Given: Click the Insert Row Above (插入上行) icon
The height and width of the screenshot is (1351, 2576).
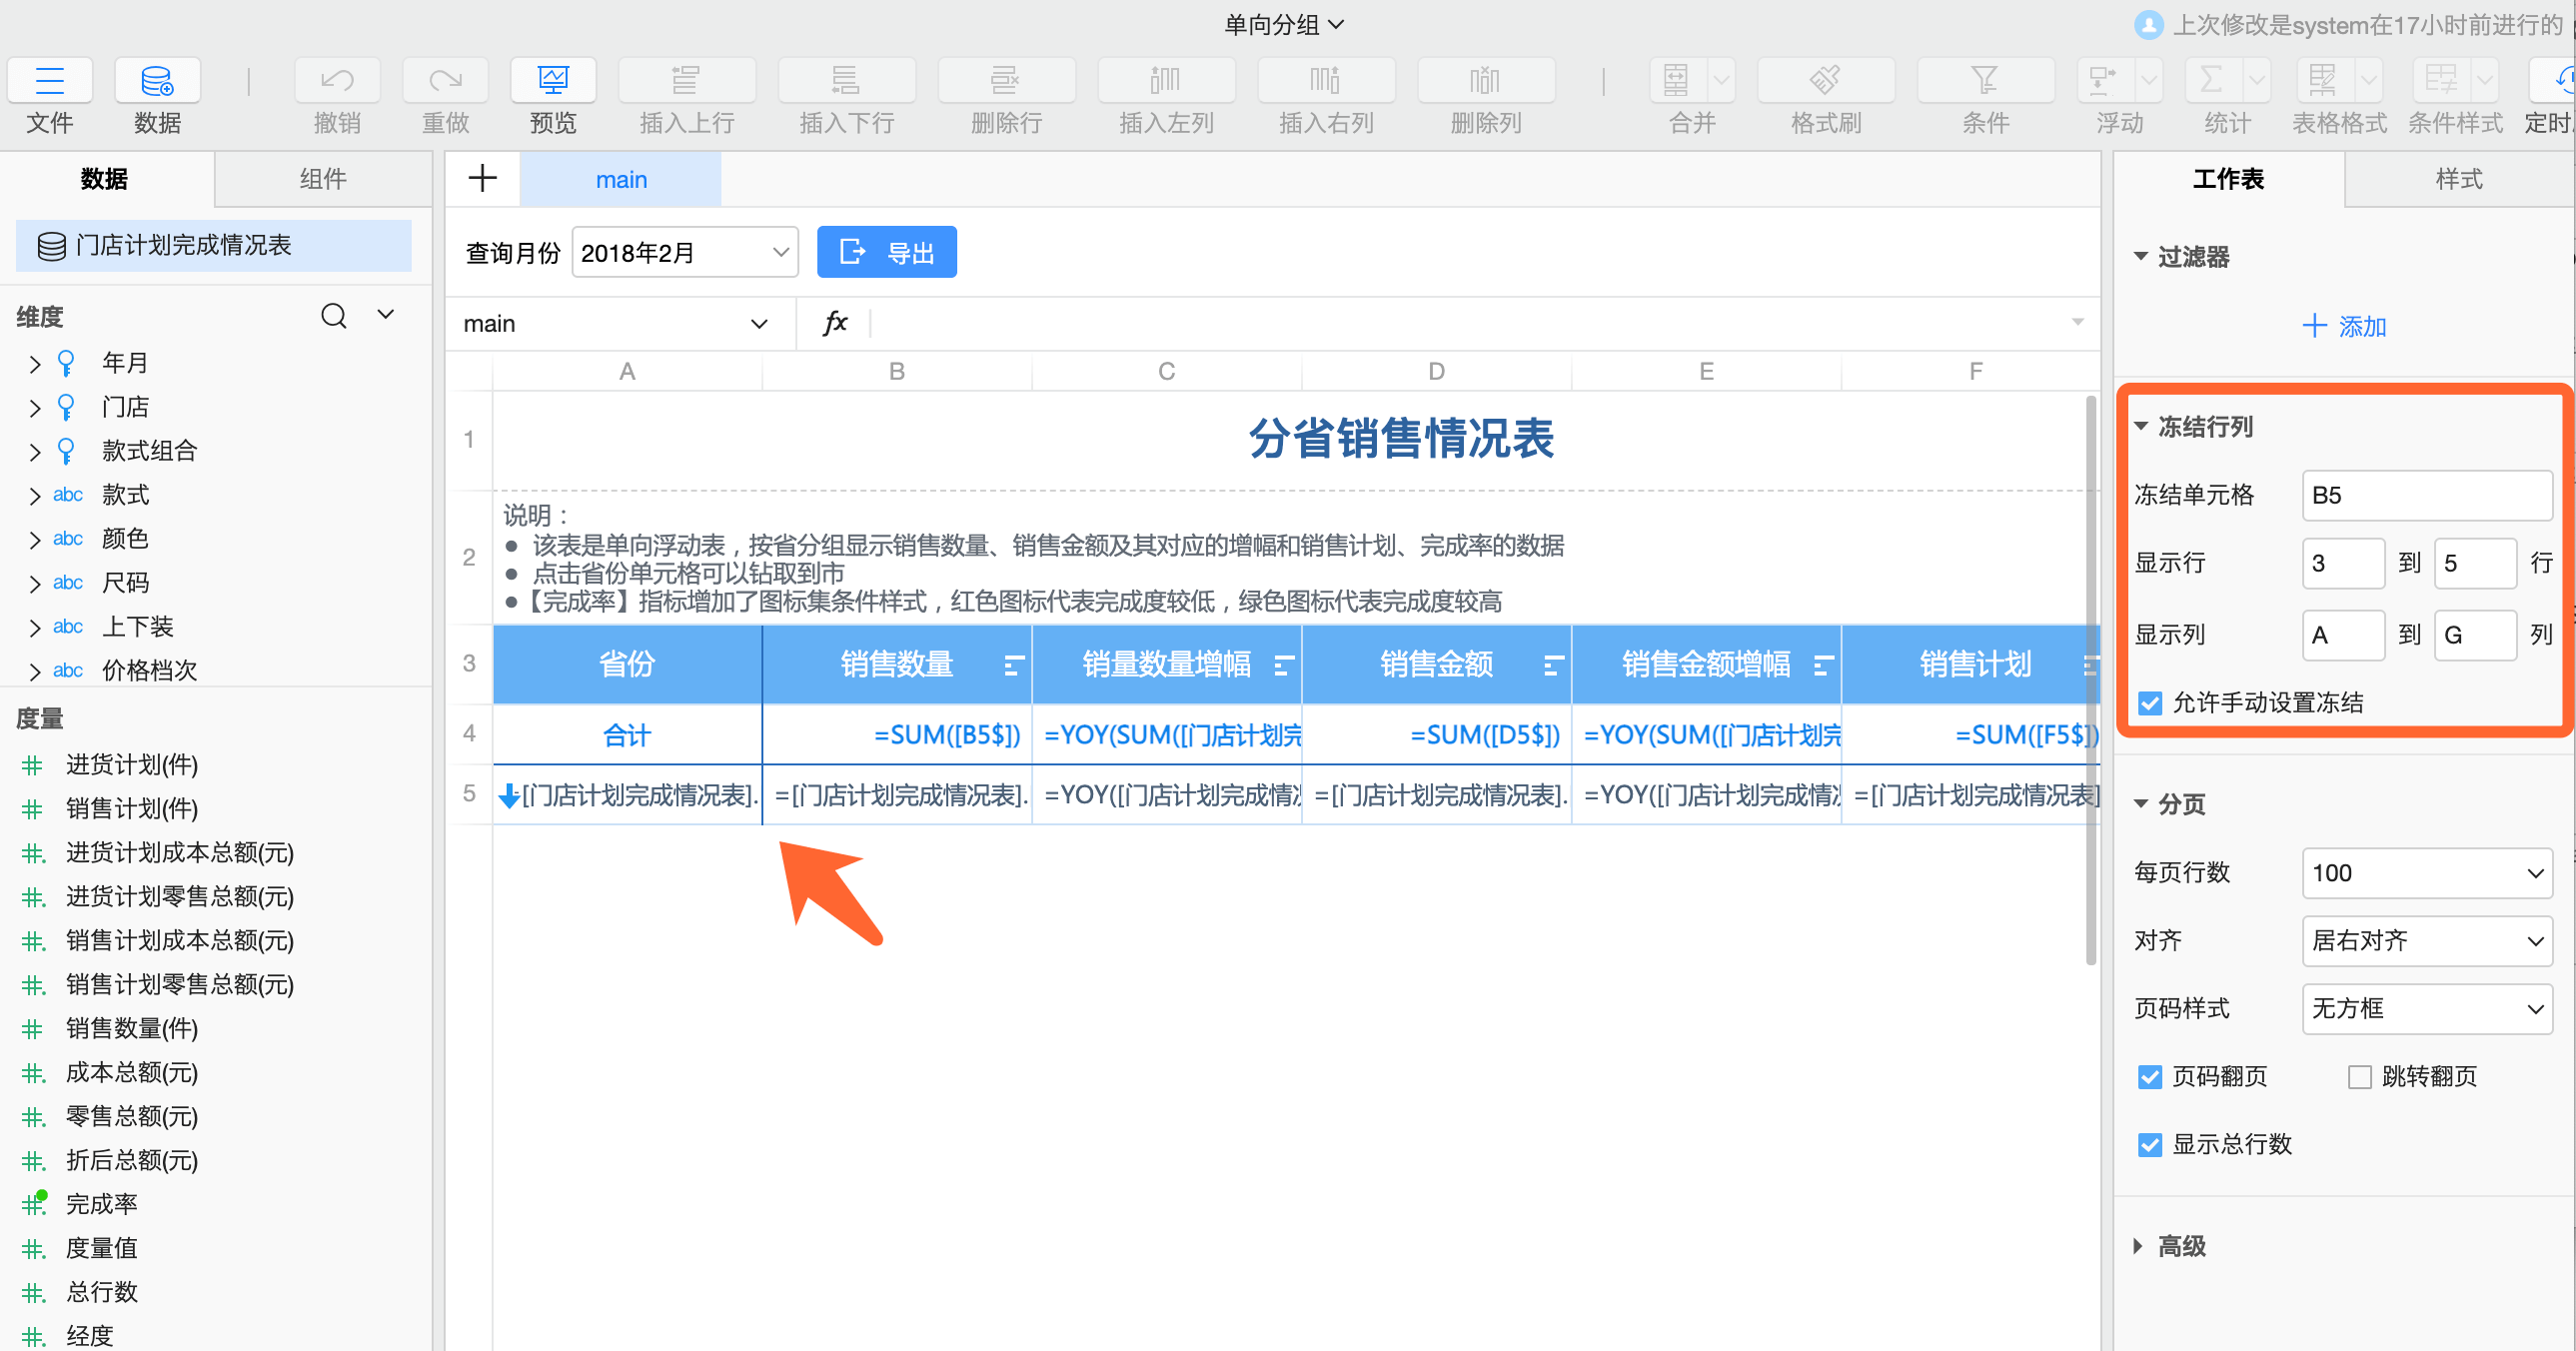Looking at the screenshot, I should tap(686, 81).
